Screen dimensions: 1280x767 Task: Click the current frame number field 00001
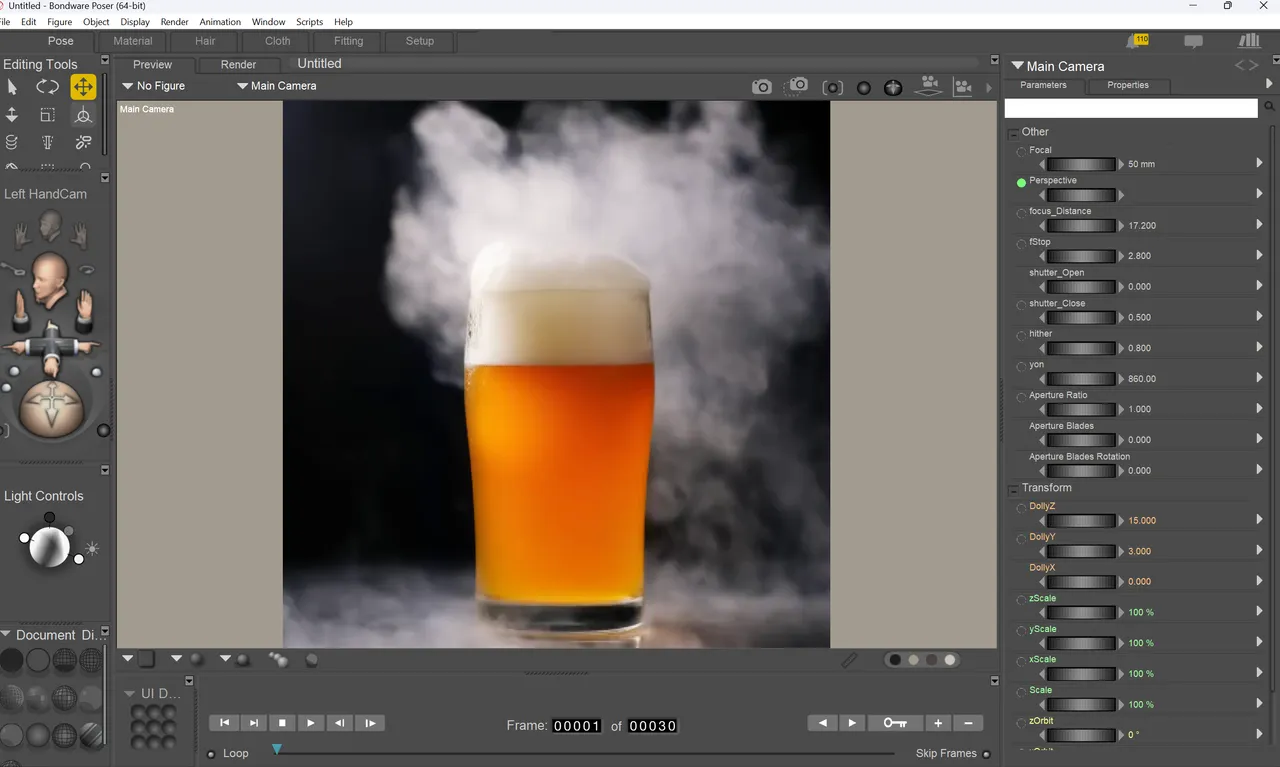578,726
